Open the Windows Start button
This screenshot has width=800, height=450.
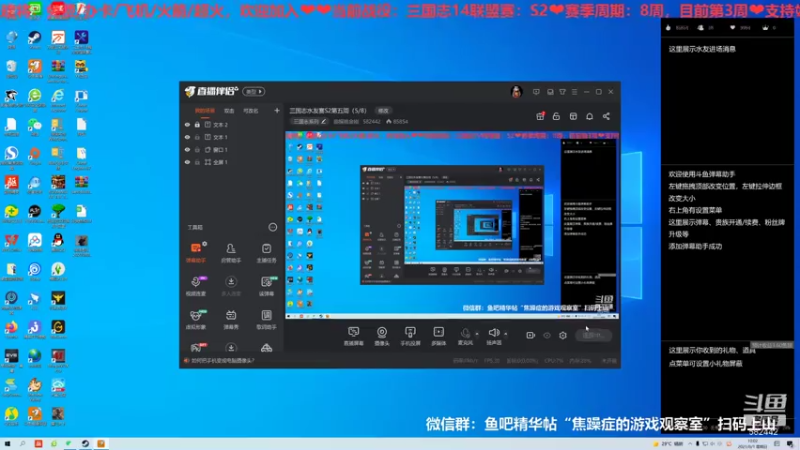[x=7, y=444]
